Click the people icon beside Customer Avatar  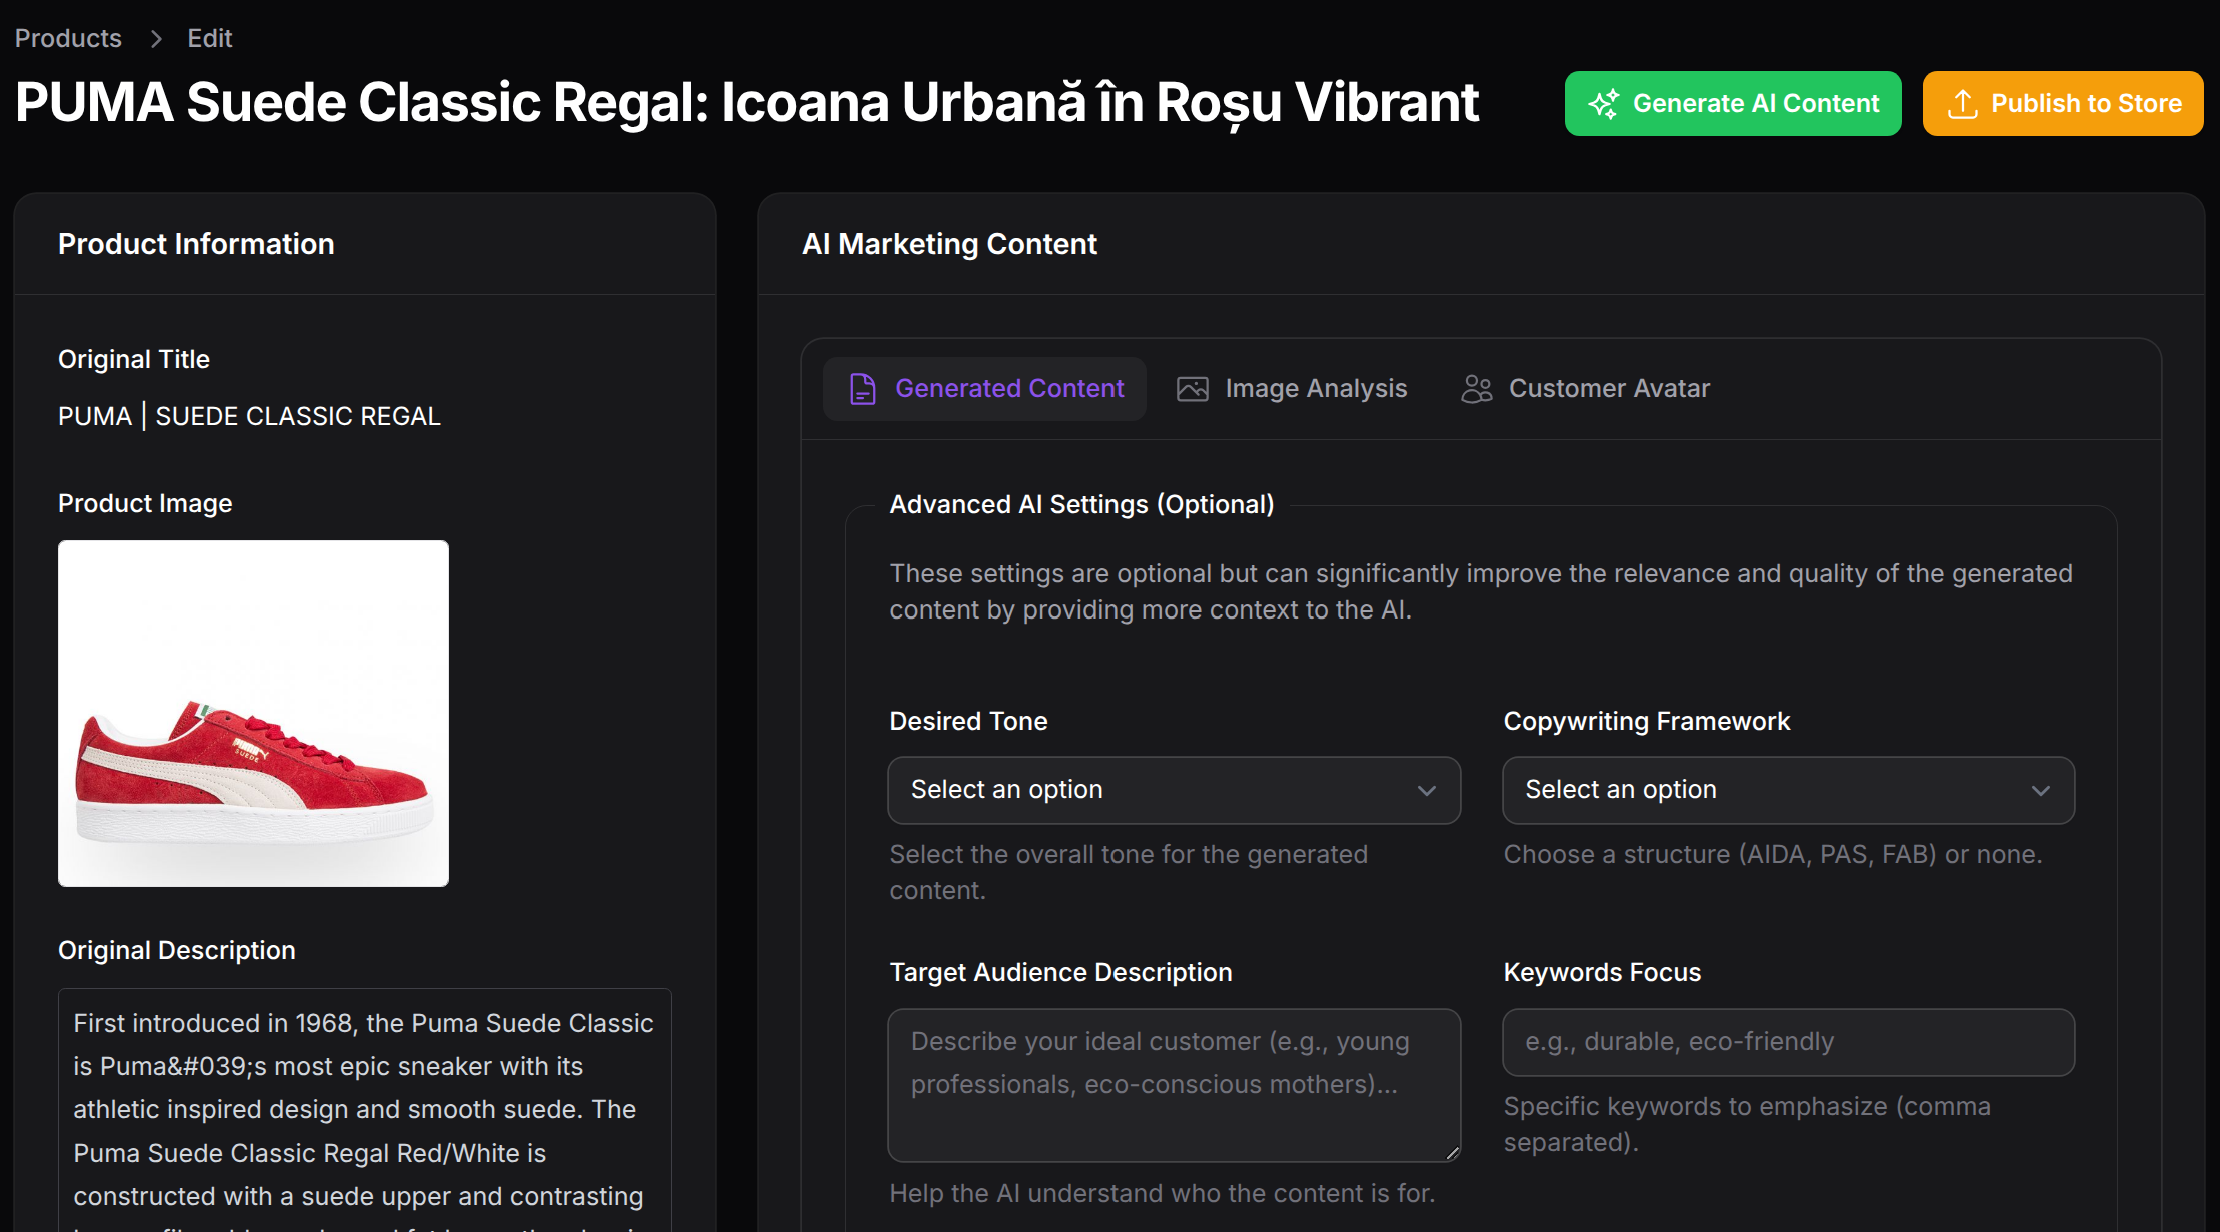click(1476, 389)
